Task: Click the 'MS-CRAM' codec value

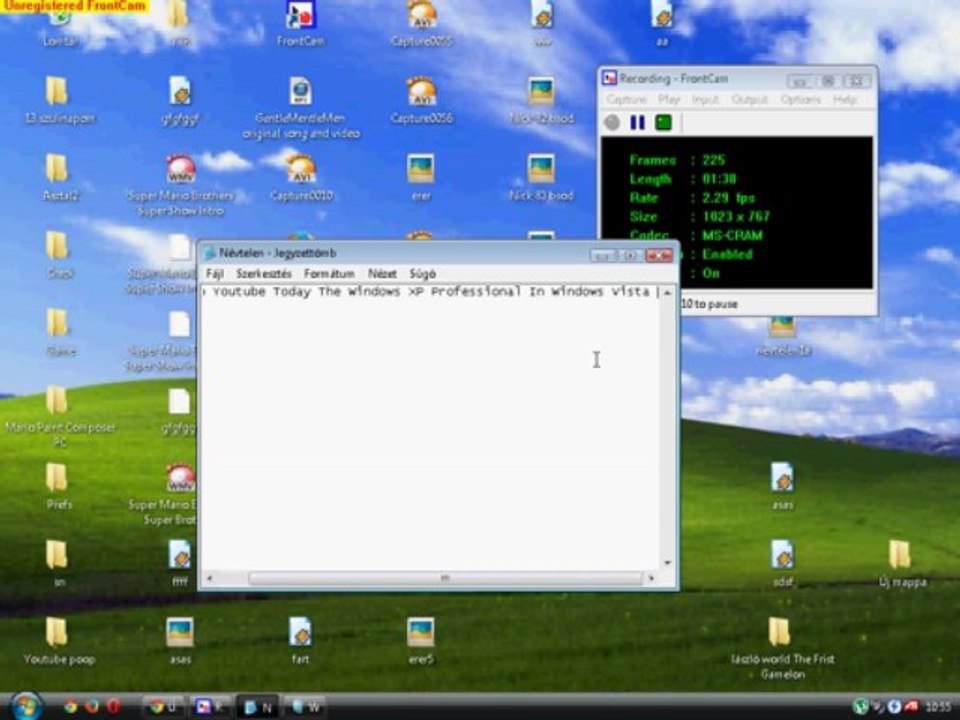Action: [x=732, y=236]
